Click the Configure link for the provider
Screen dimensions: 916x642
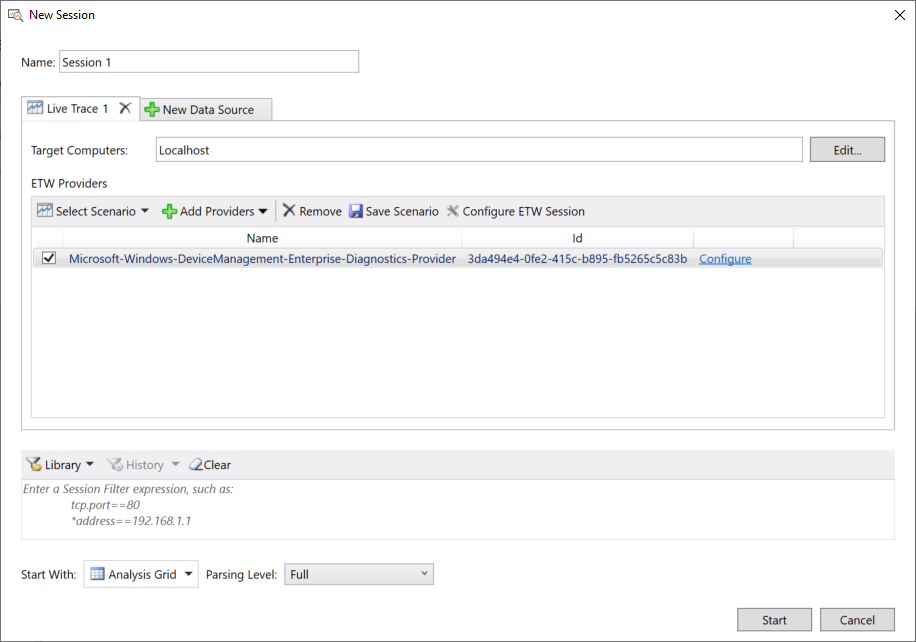(725, 259)
